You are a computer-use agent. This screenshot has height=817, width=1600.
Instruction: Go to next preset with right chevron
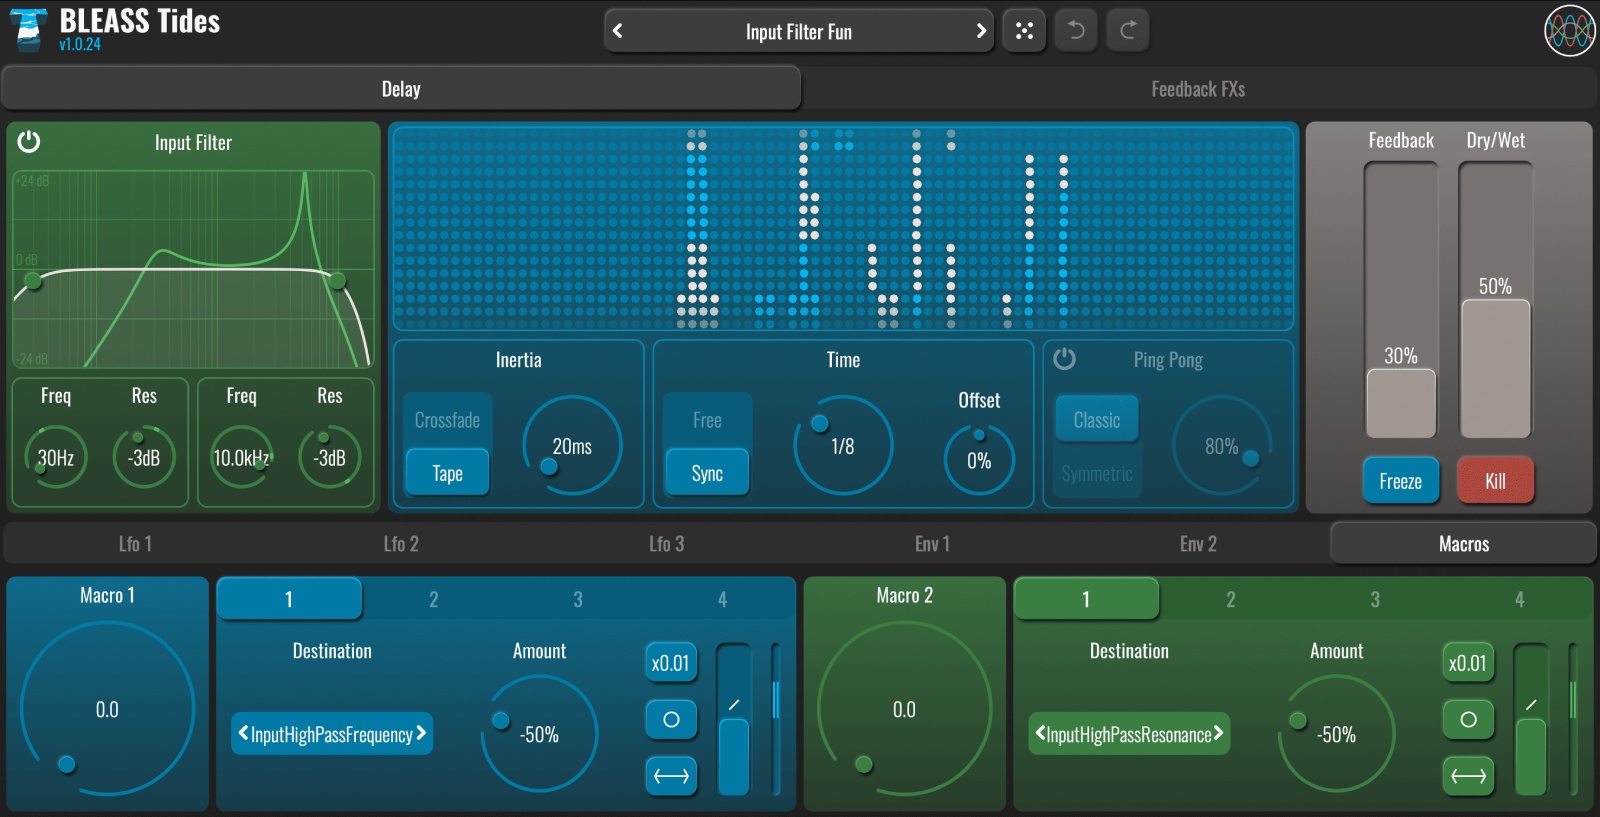[x=981, y=31]
